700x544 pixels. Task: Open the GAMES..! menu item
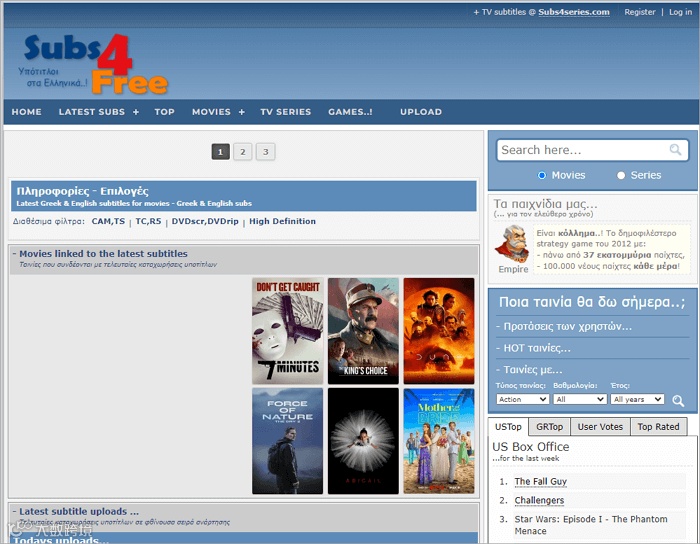point(350,112)
